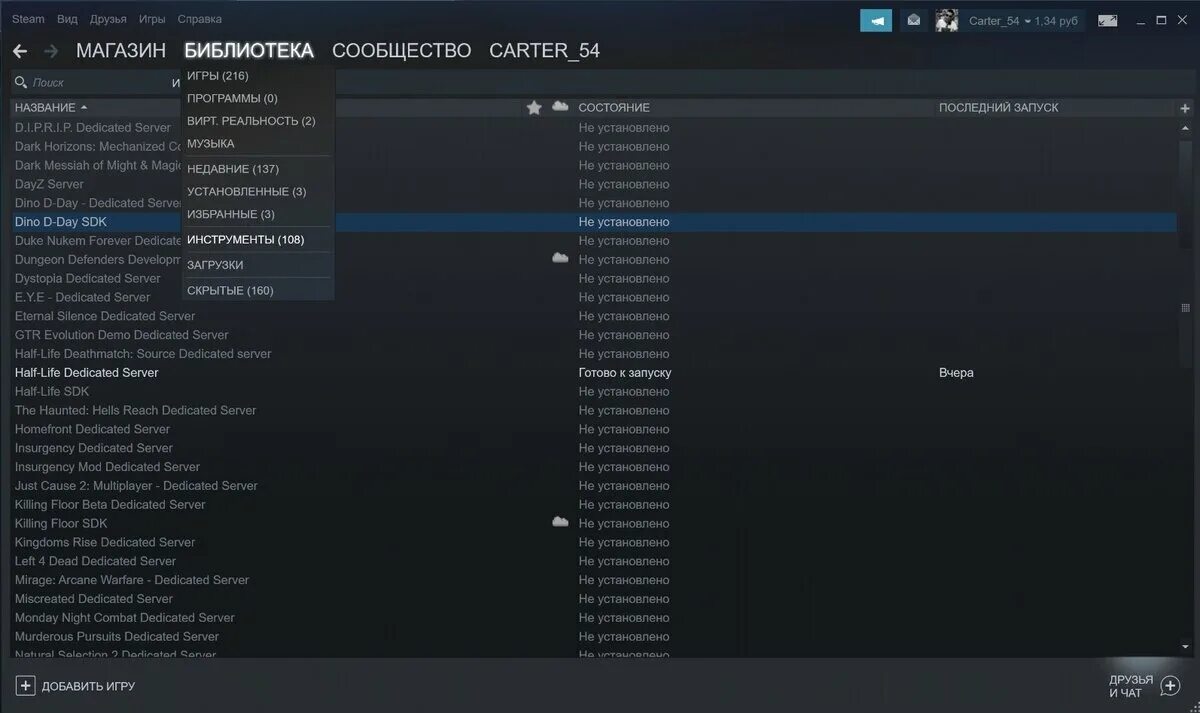Select Insurgency Mod Dedicated Server

point(107,467)
